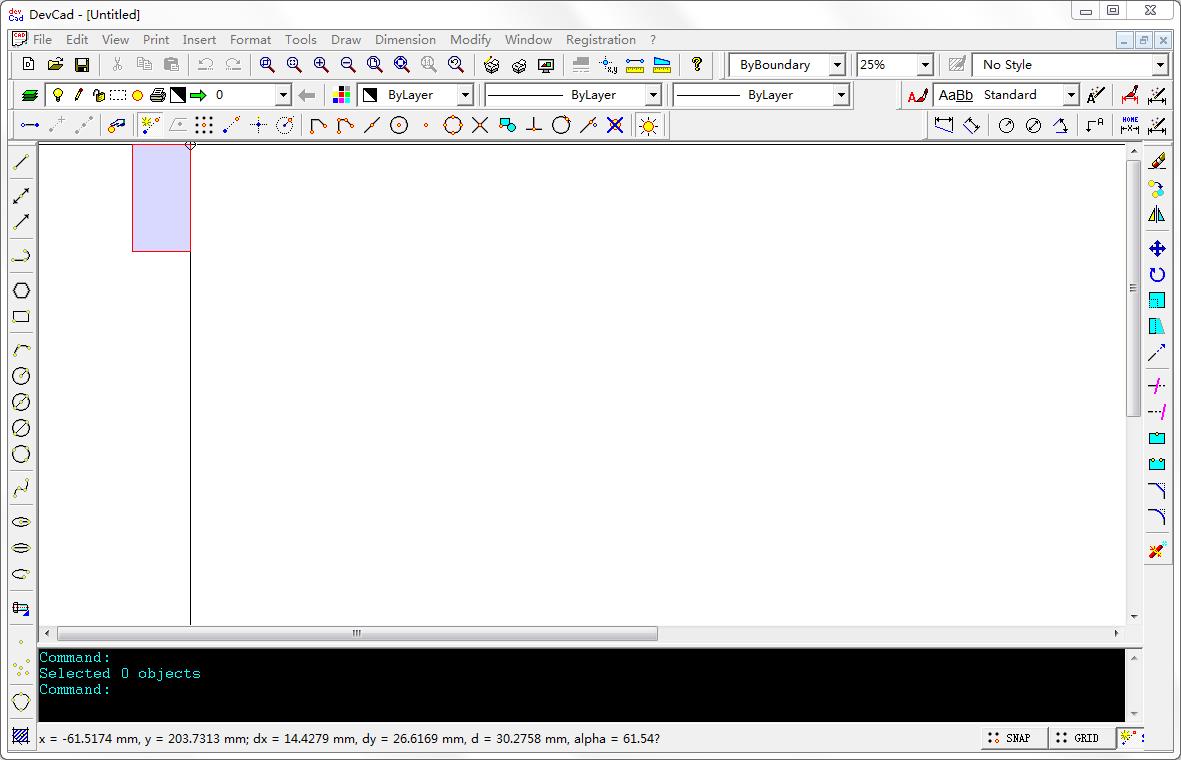Screen dimensions: 1181x760
Task: Open the Modify menu
Action: 470,40
